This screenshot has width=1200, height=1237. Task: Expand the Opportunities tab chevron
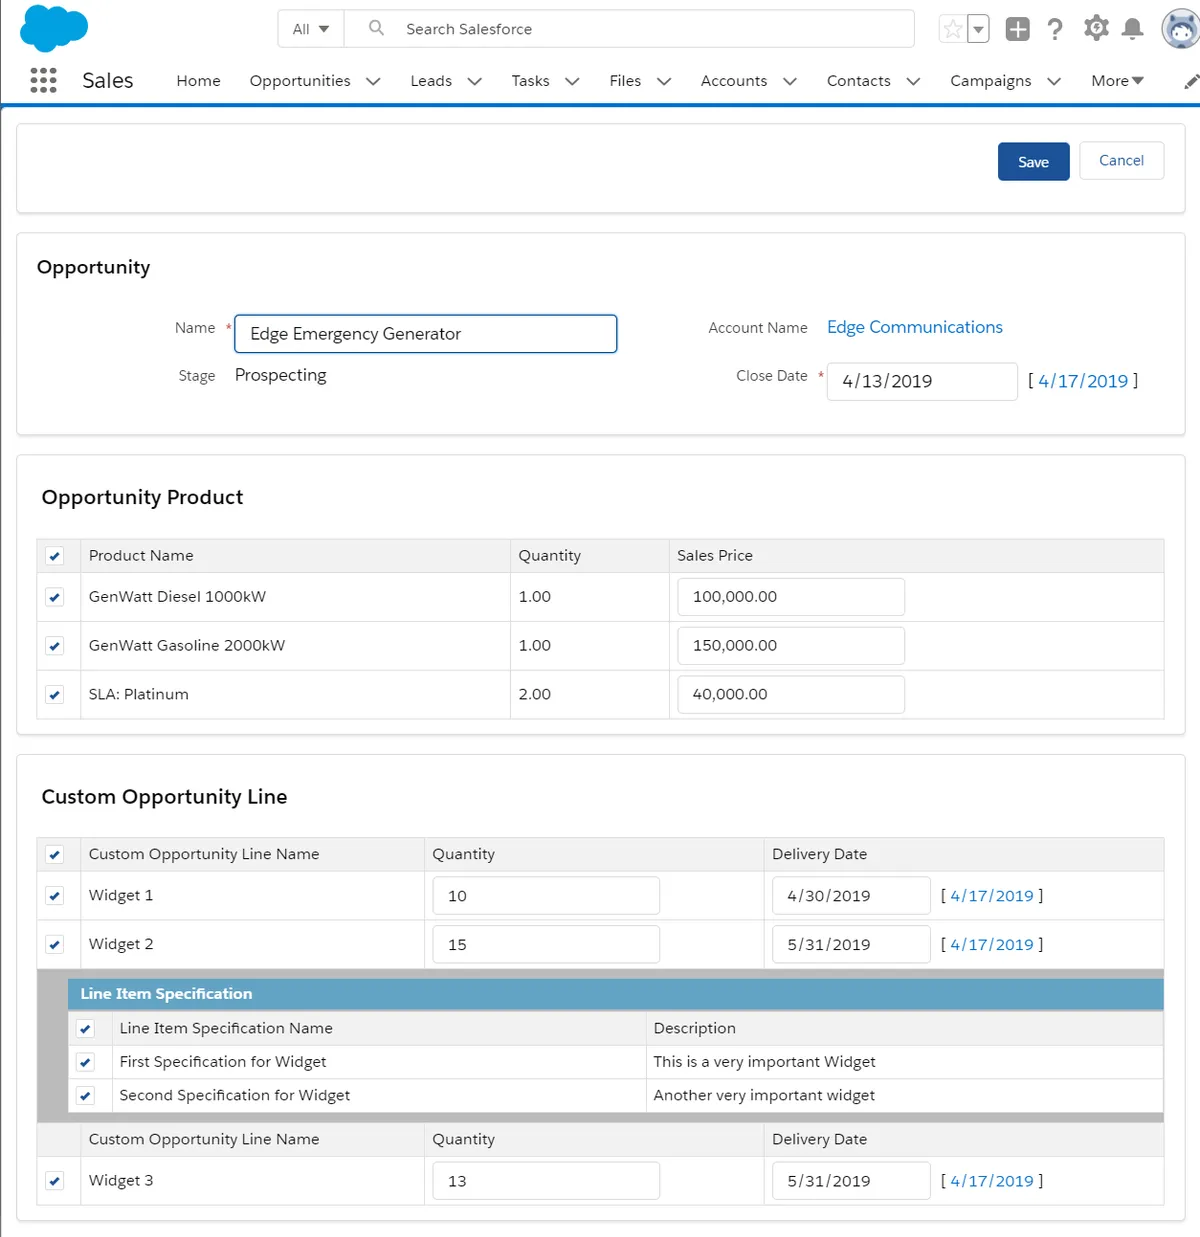[373, 81]
